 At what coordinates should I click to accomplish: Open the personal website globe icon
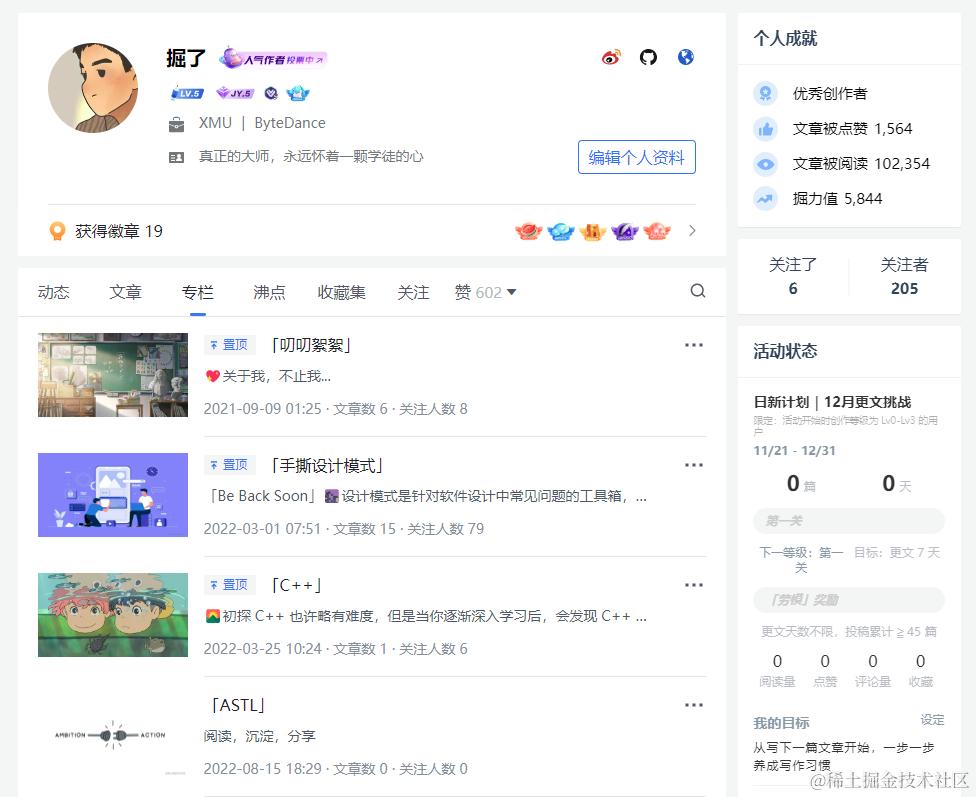point(686,57)
